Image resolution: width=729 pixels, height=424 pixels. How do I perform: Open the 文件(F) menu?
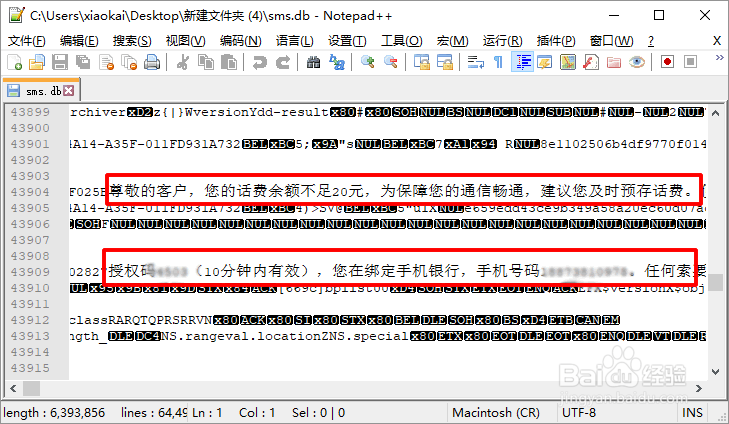click(x=27, y=41)
